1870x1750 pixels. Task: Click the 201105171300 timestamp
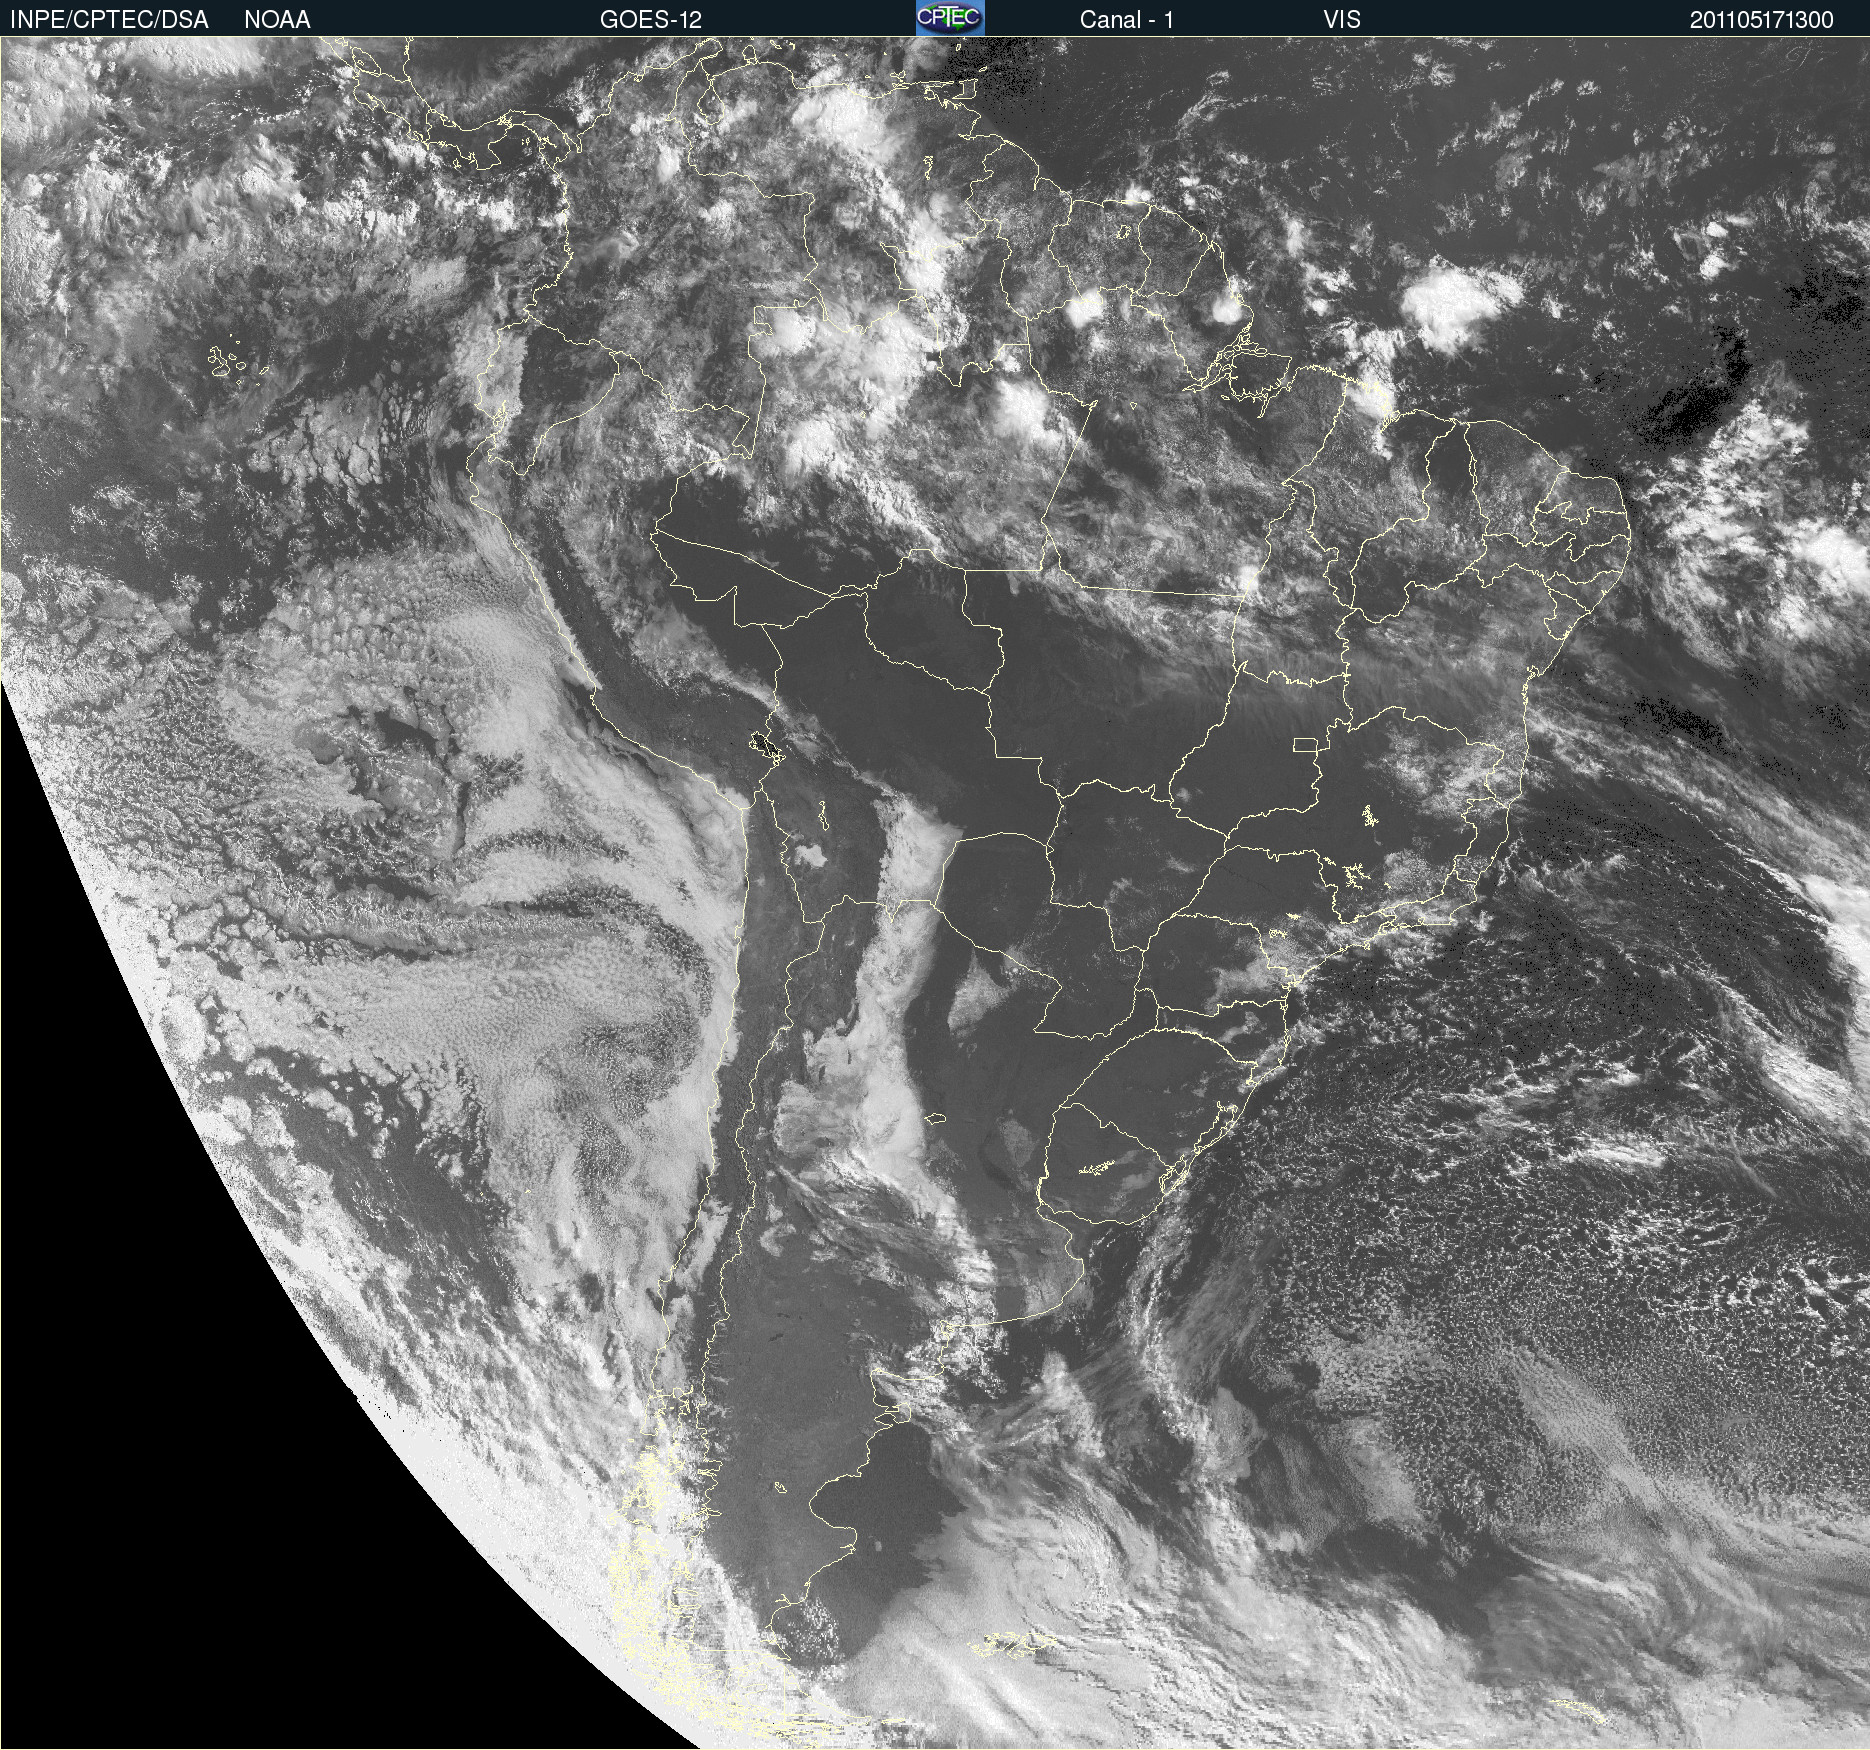(x=1761, y=20)
